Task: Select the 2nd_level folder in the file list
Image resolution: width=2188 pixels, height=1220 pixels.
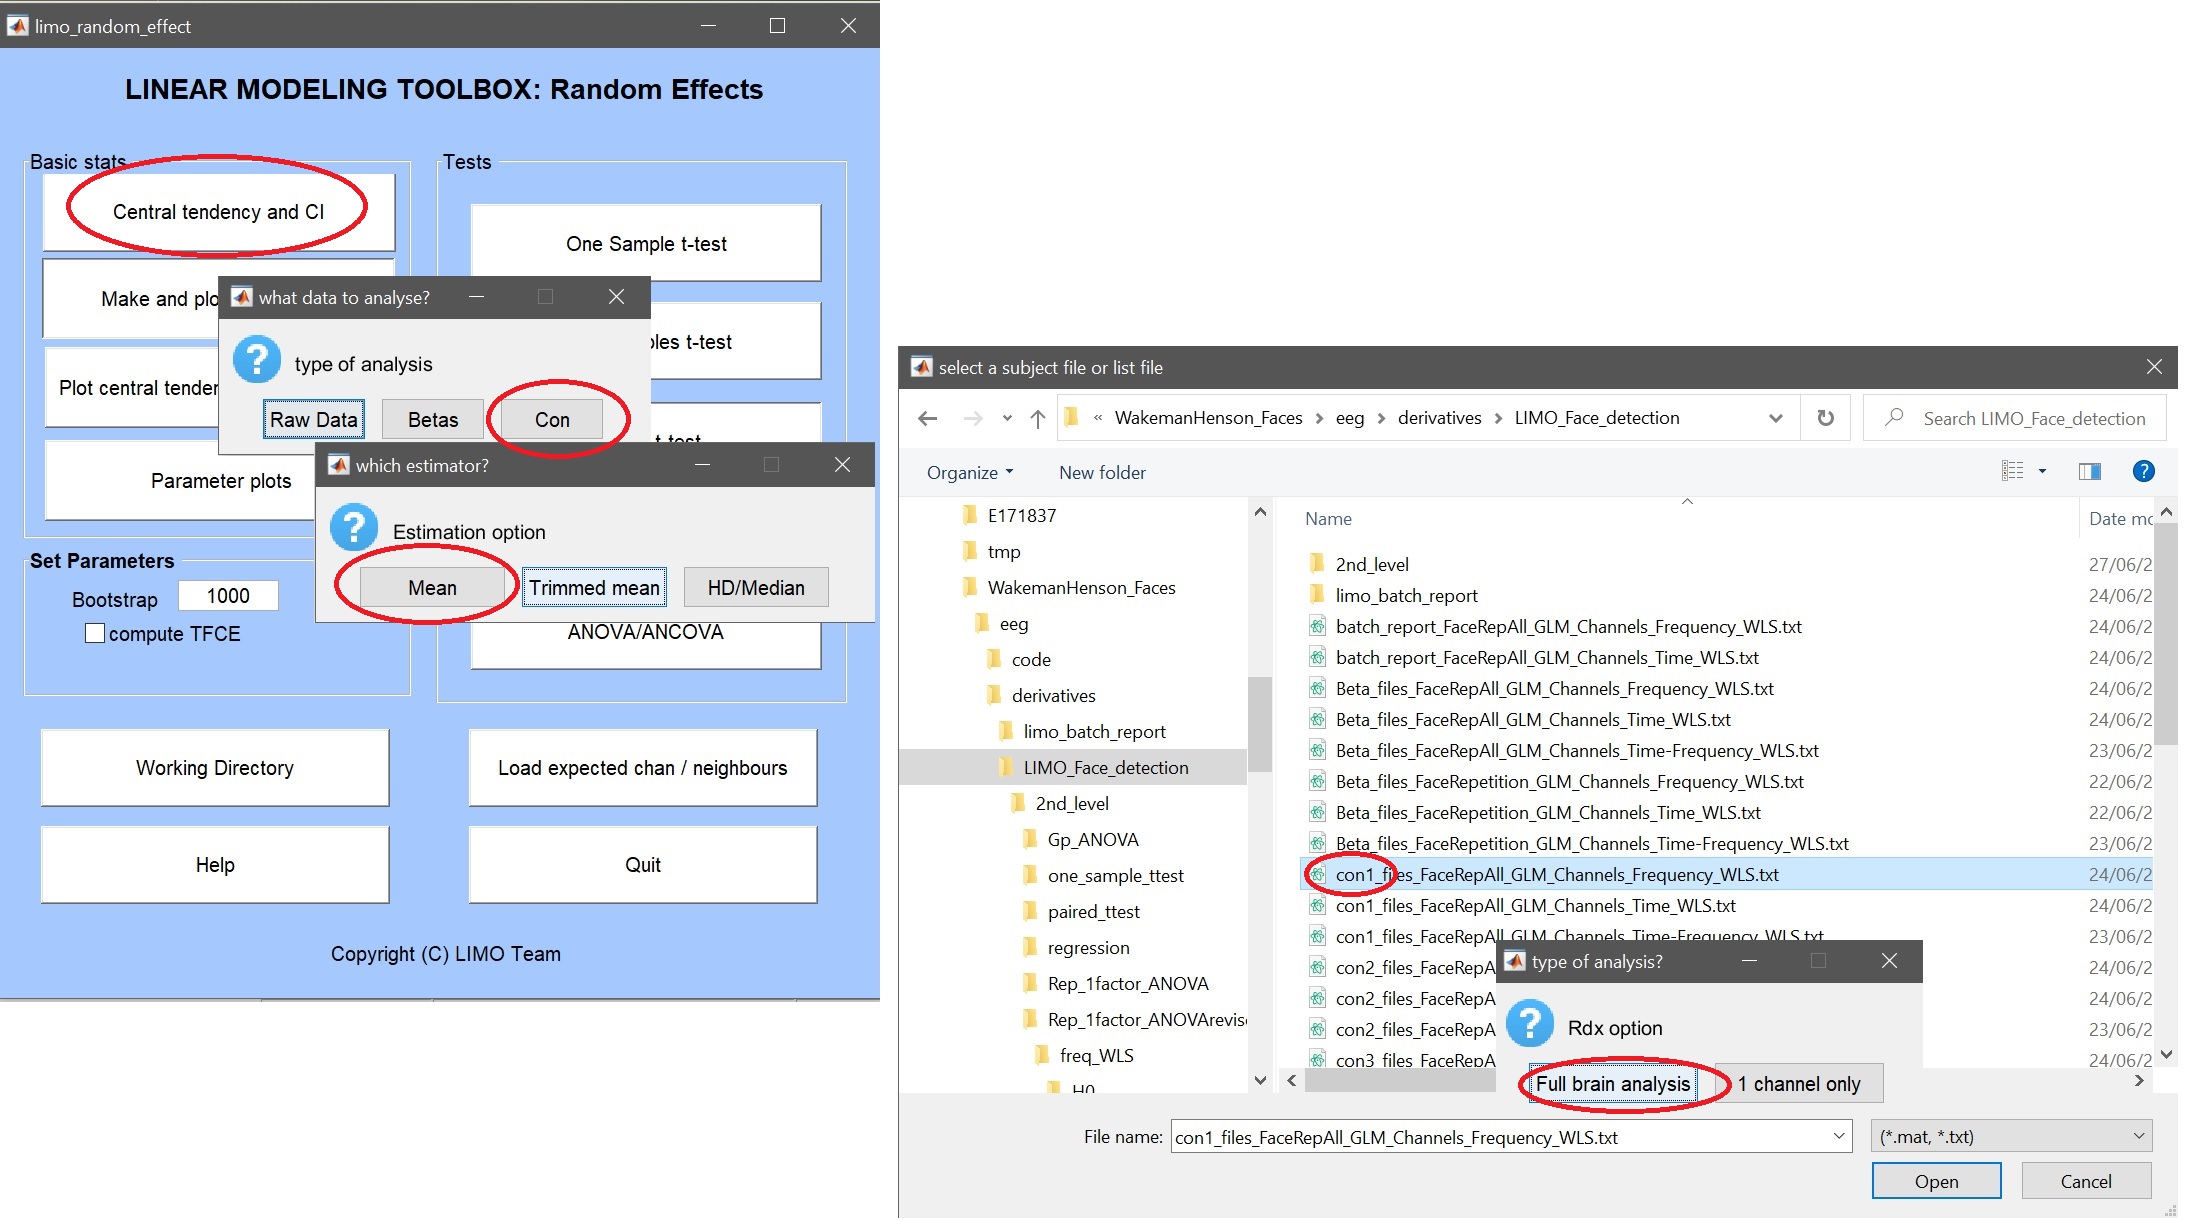Action: click(1371, 564)
